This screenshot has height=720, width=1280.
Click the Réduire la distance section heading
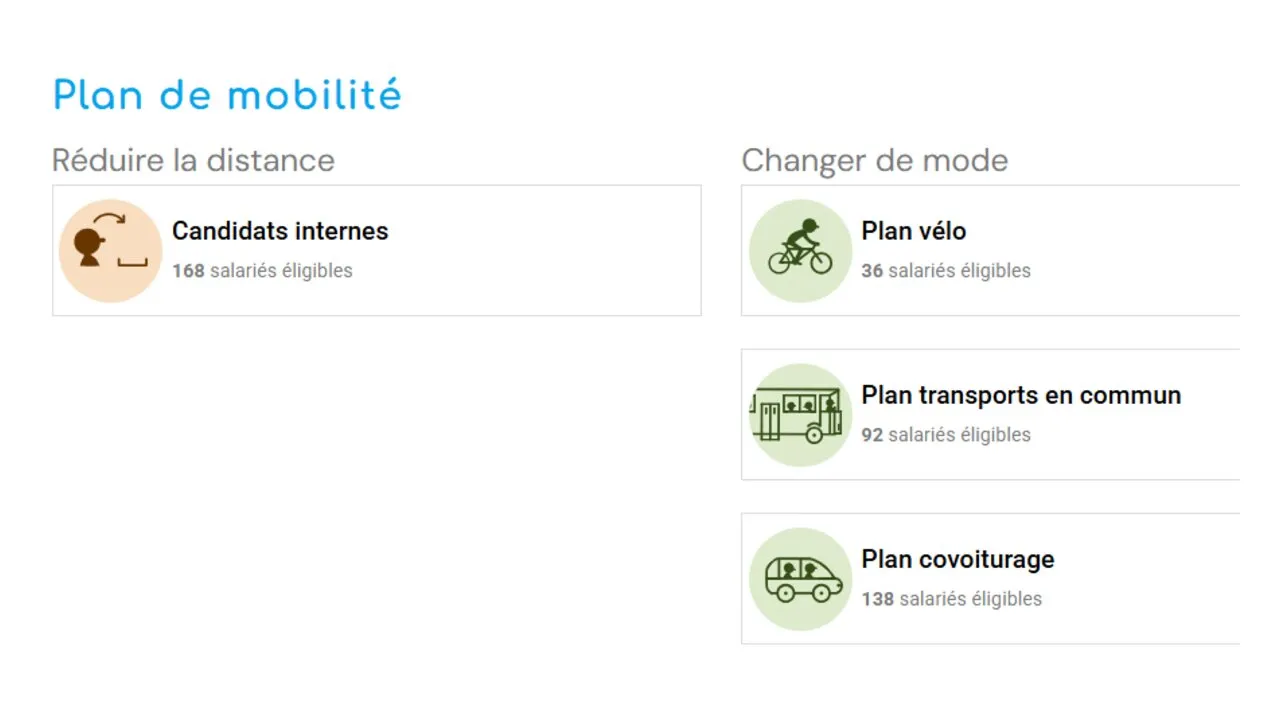click(x=193, y=160)
